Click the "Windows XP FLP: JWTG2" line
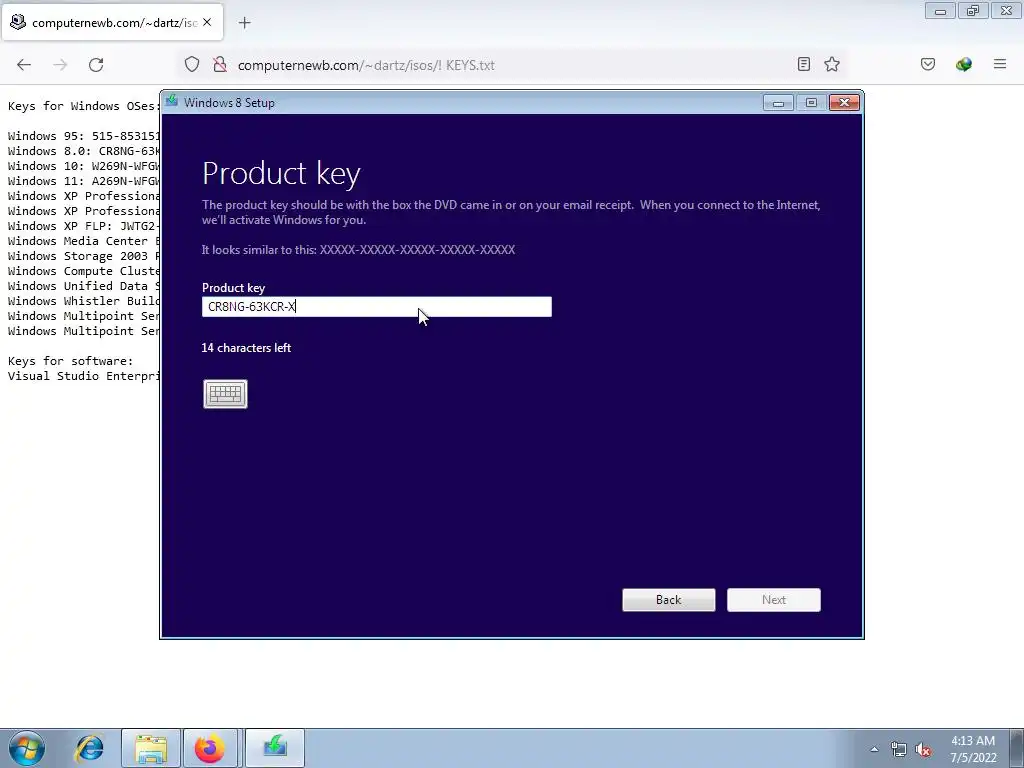This screenshot has width=1024, height=768. coord(84,226)
